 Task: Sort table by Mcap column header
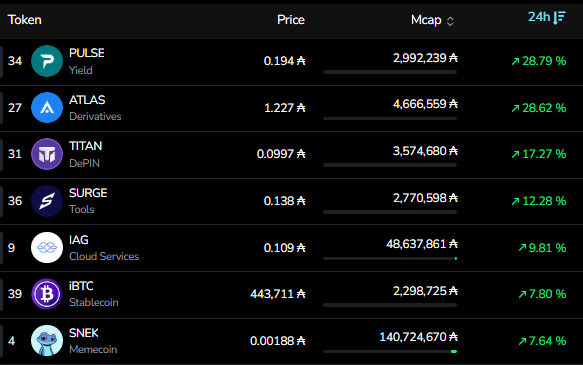426,20
